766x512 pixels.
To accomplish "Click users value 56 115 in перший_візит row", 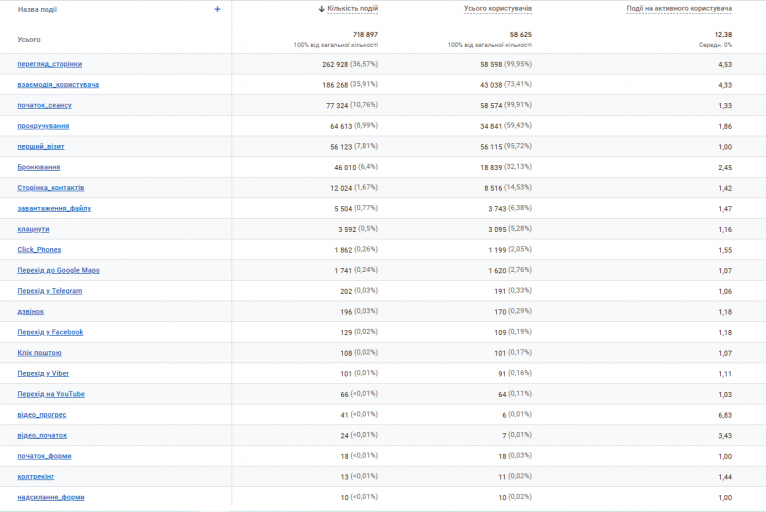I will pyautogui.click(x=491, y=147).
